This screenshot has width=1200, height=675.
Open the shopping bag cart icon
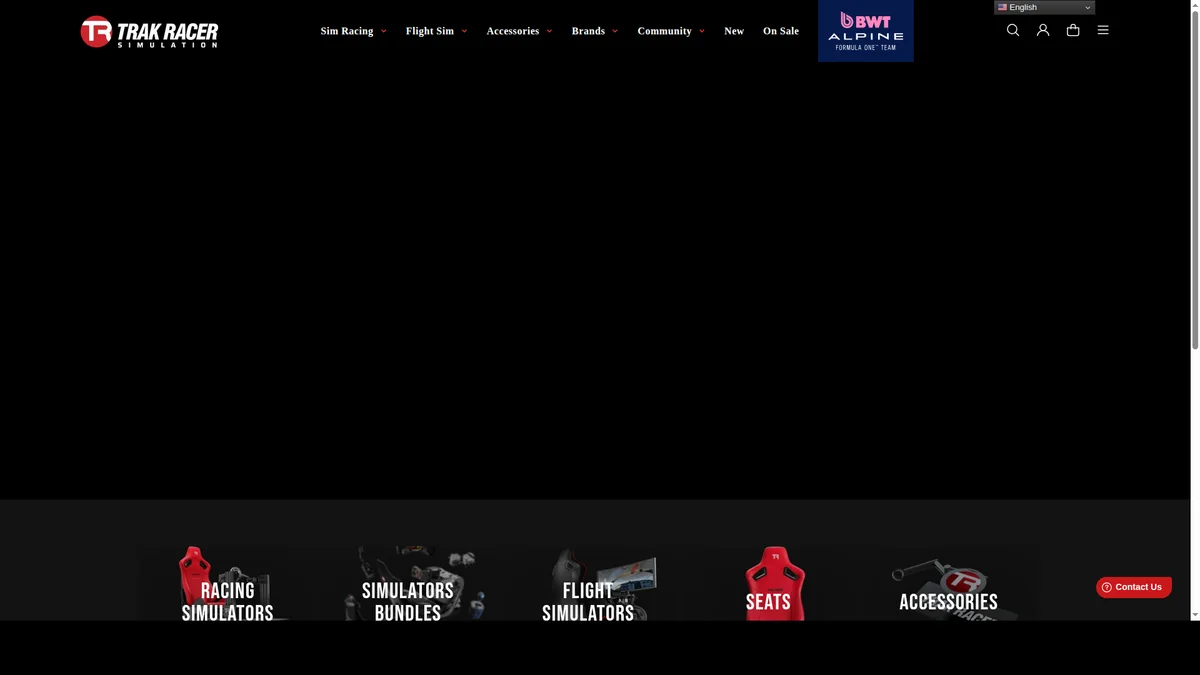pyautogui.click(x=1073, y=30)
